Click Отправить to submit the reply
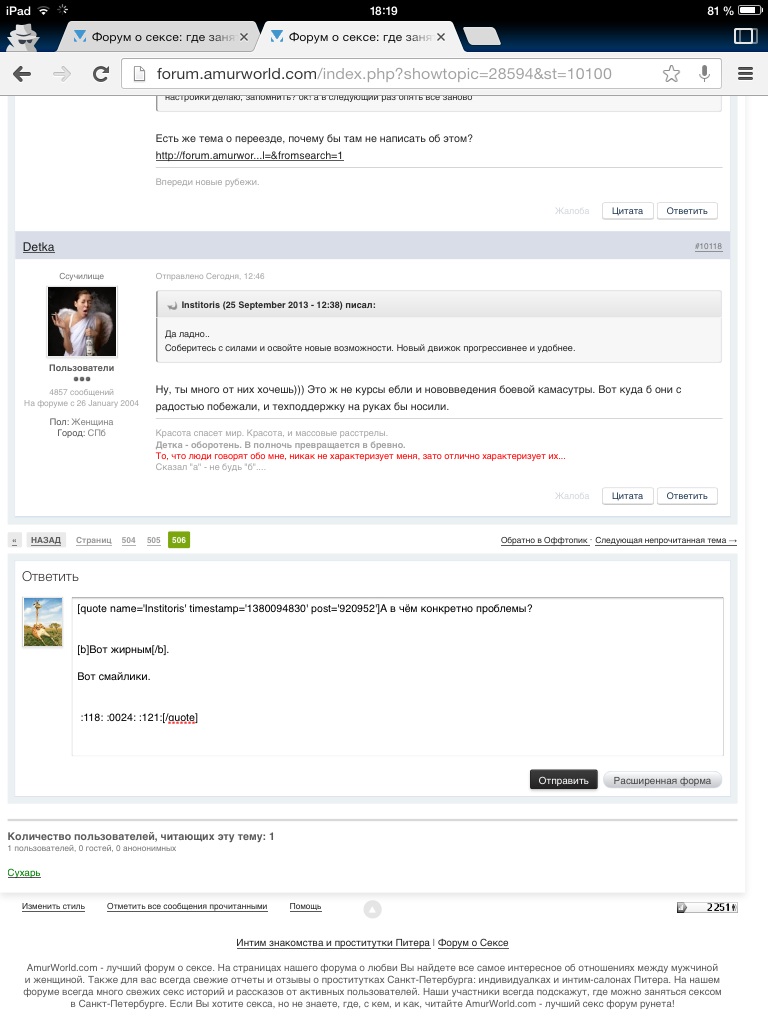The width and height of the screenshot is (768, 1024). tap(563, 780)
